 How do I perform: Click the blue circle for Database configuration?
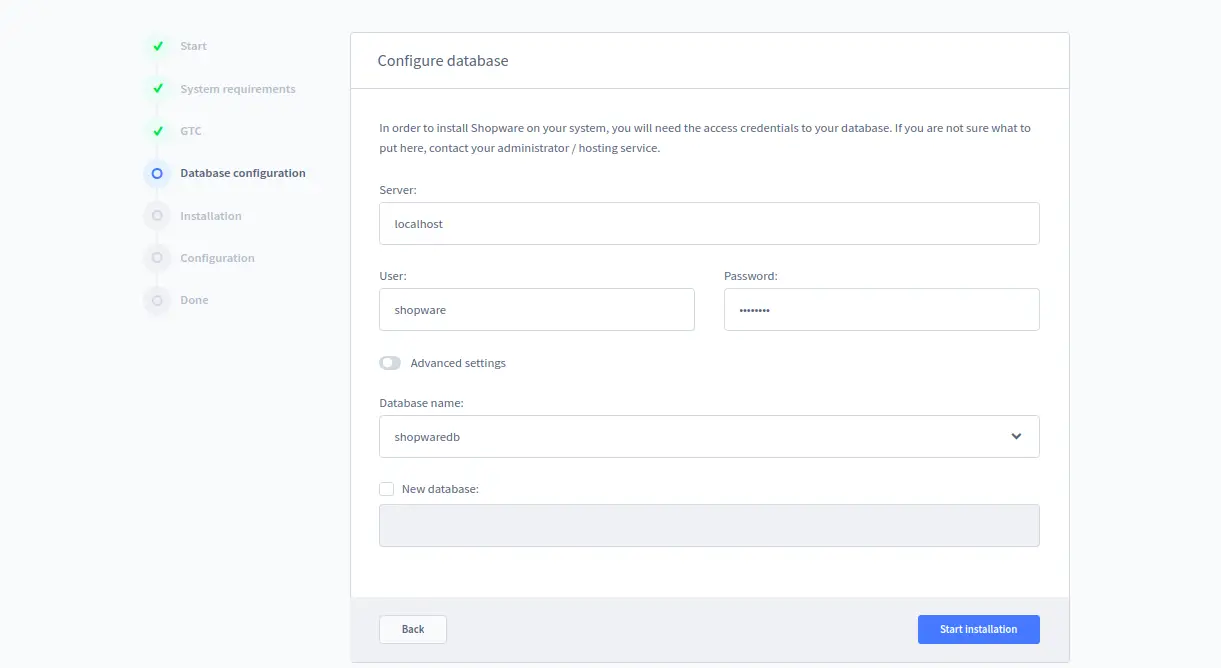pos(157,173)
